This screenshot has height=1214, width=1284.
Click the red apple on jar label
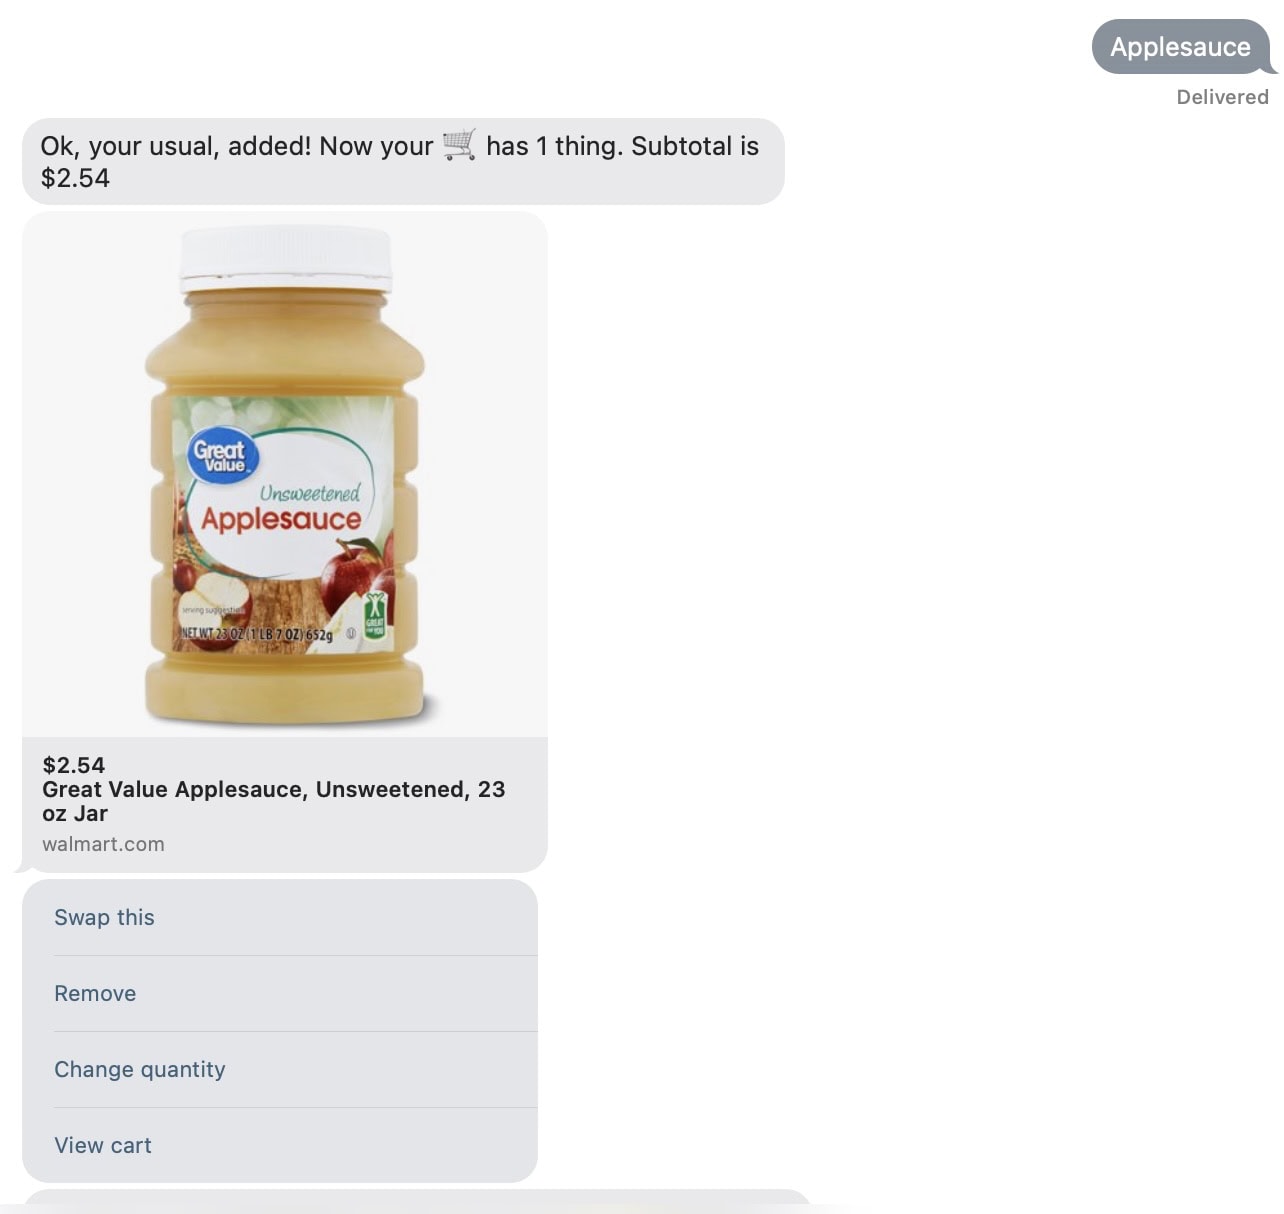click(x=353, y=575)
